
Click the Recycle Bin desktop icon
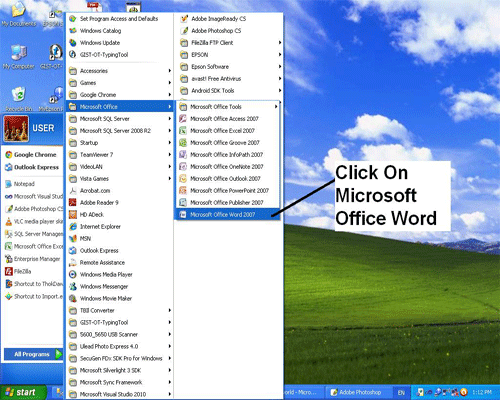[18, 95]
